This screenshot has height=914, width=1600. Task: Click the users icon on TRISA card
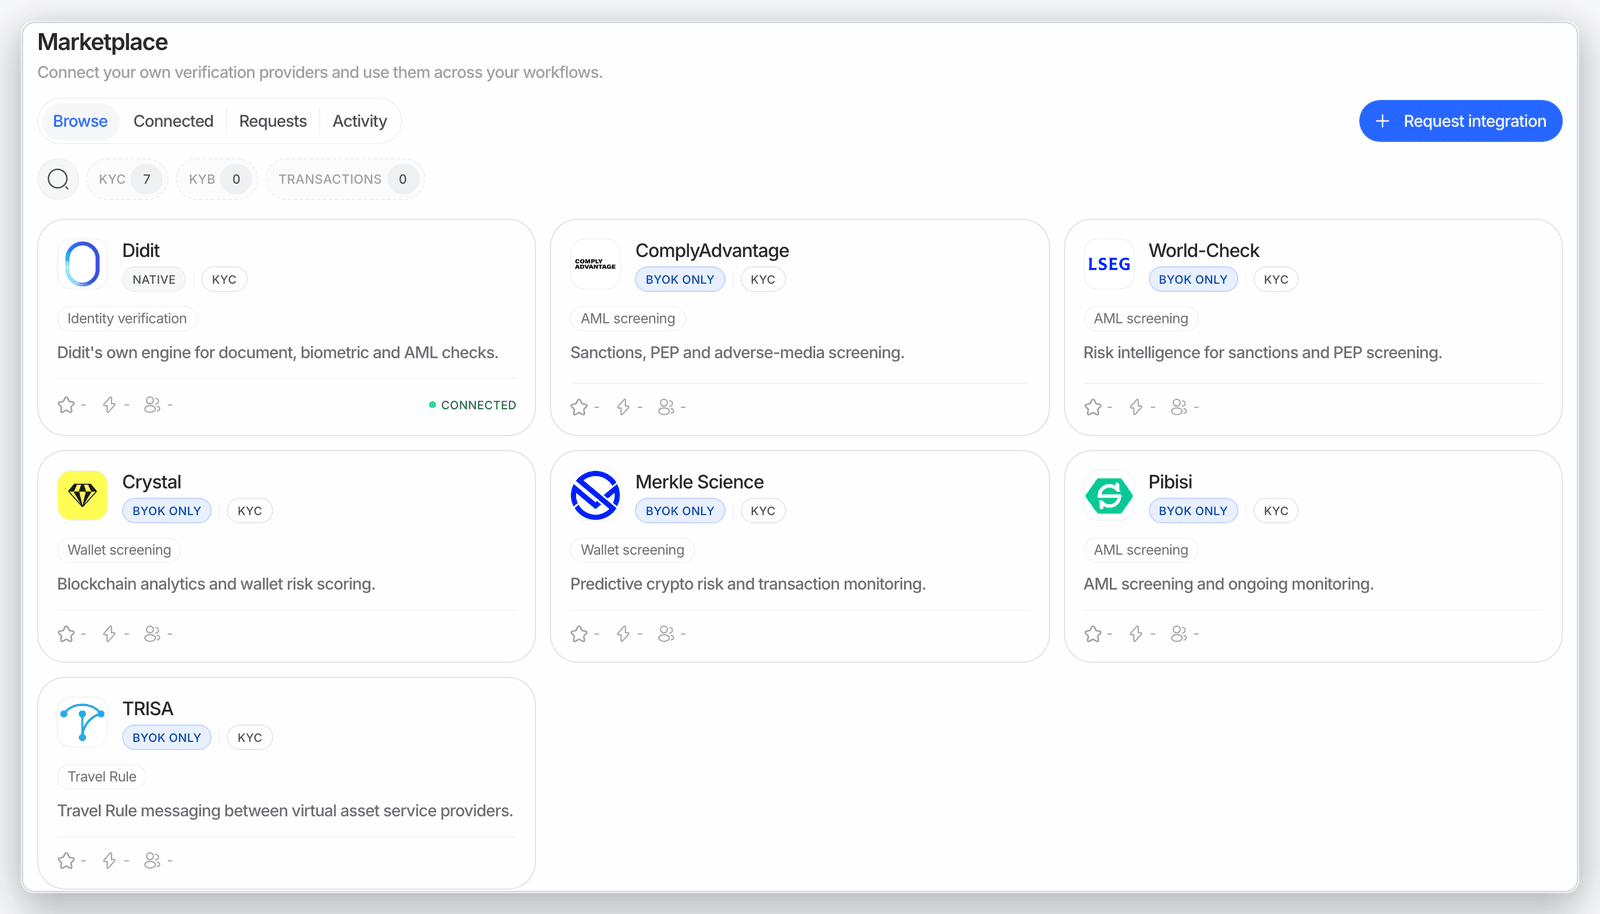pos(152,861)
